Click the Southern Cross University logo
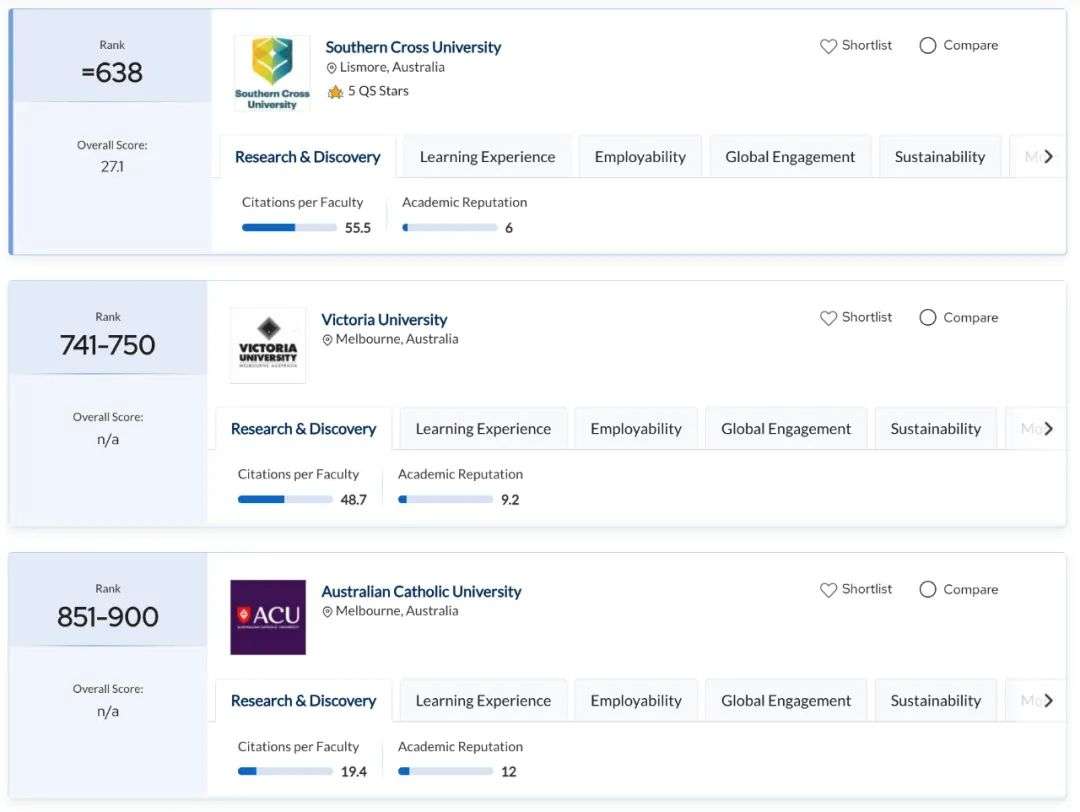The width and height of the screenshot is (1080, 812). click(272, 73)
